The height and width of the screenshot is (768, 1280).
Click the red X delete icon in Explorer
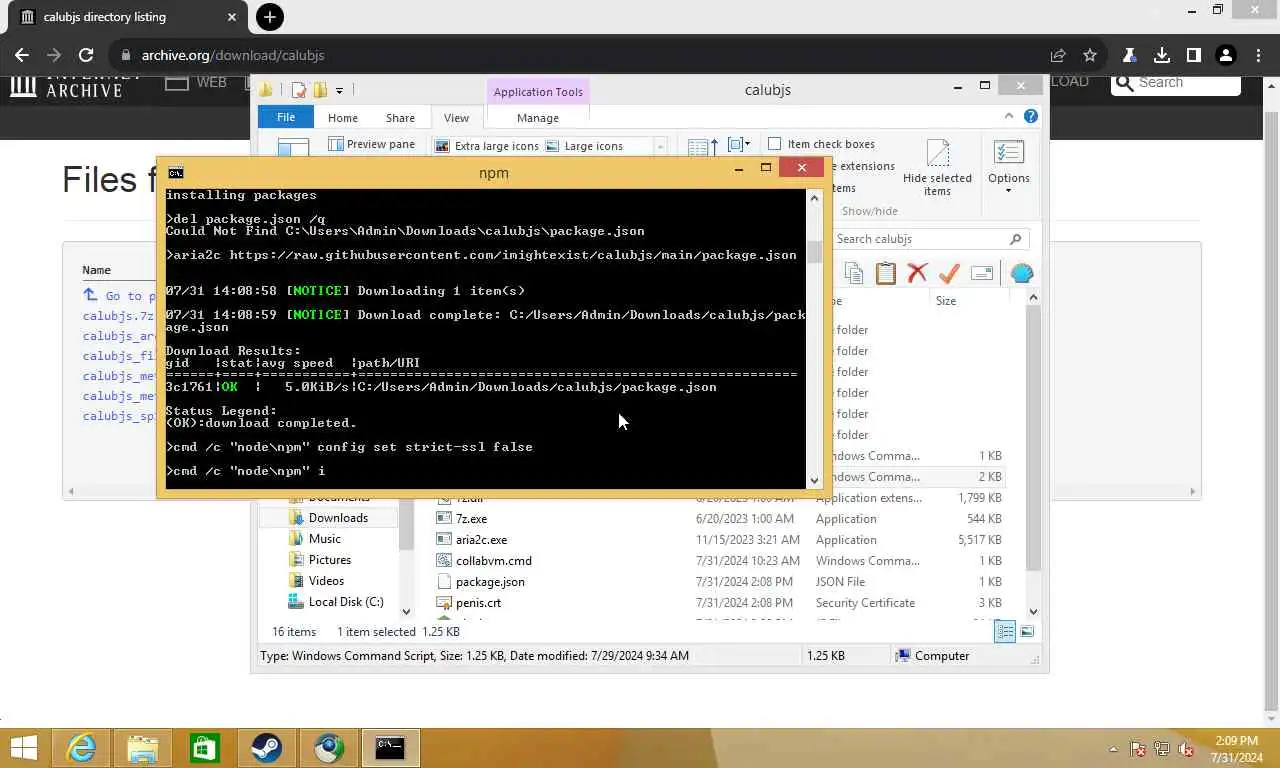point(917,273)
